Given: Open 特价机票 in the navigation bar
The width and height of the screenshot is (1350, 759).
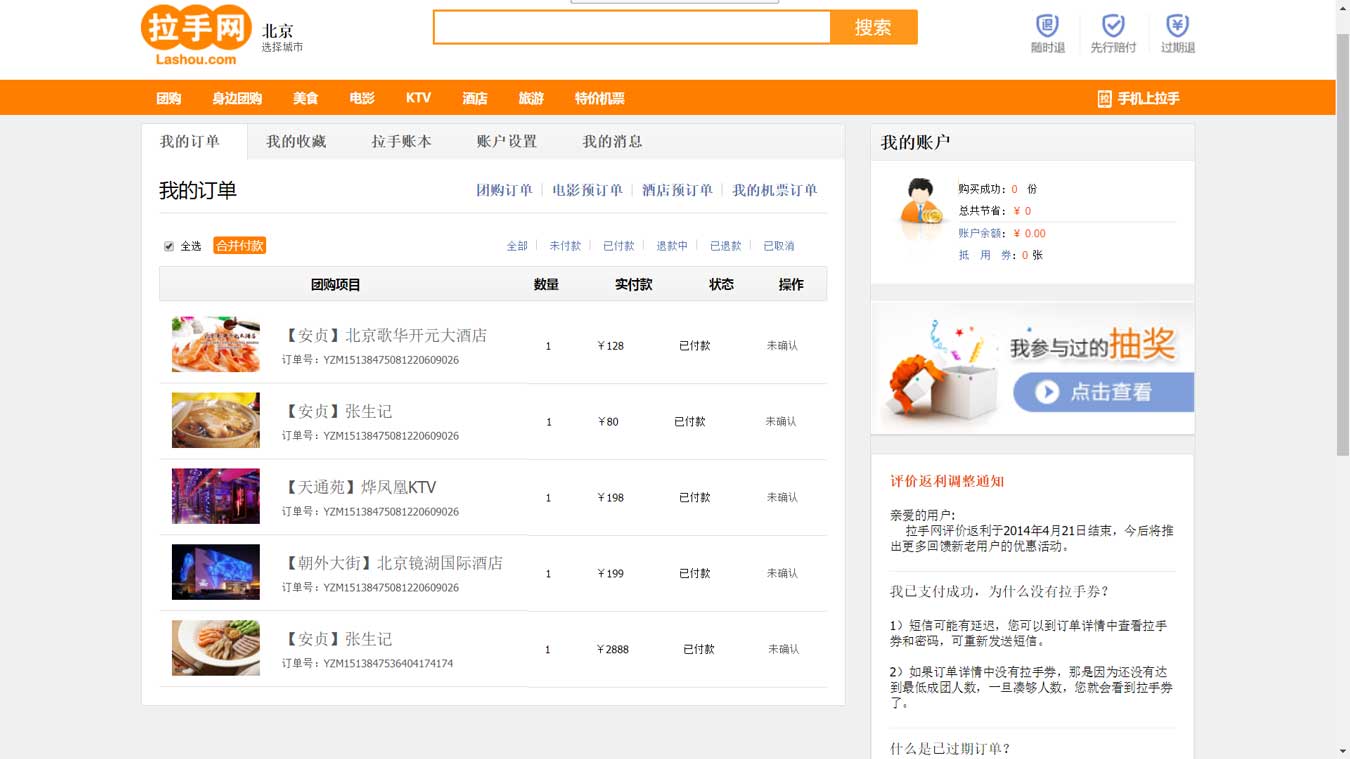Looking at the screenshot, I should (x=599, y=98).
